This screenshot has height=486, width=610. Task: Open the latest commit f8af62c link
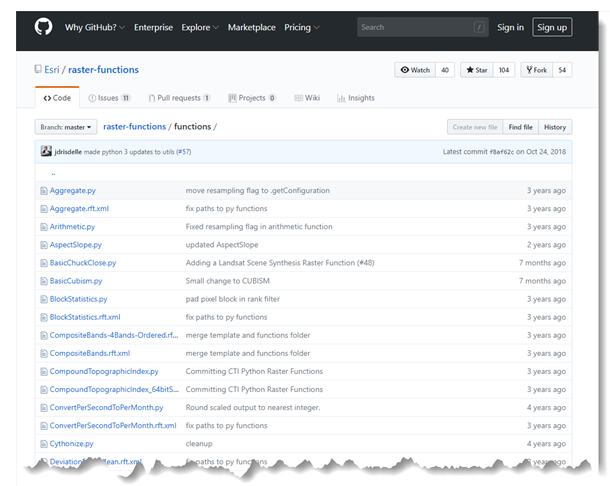[502, 152]
